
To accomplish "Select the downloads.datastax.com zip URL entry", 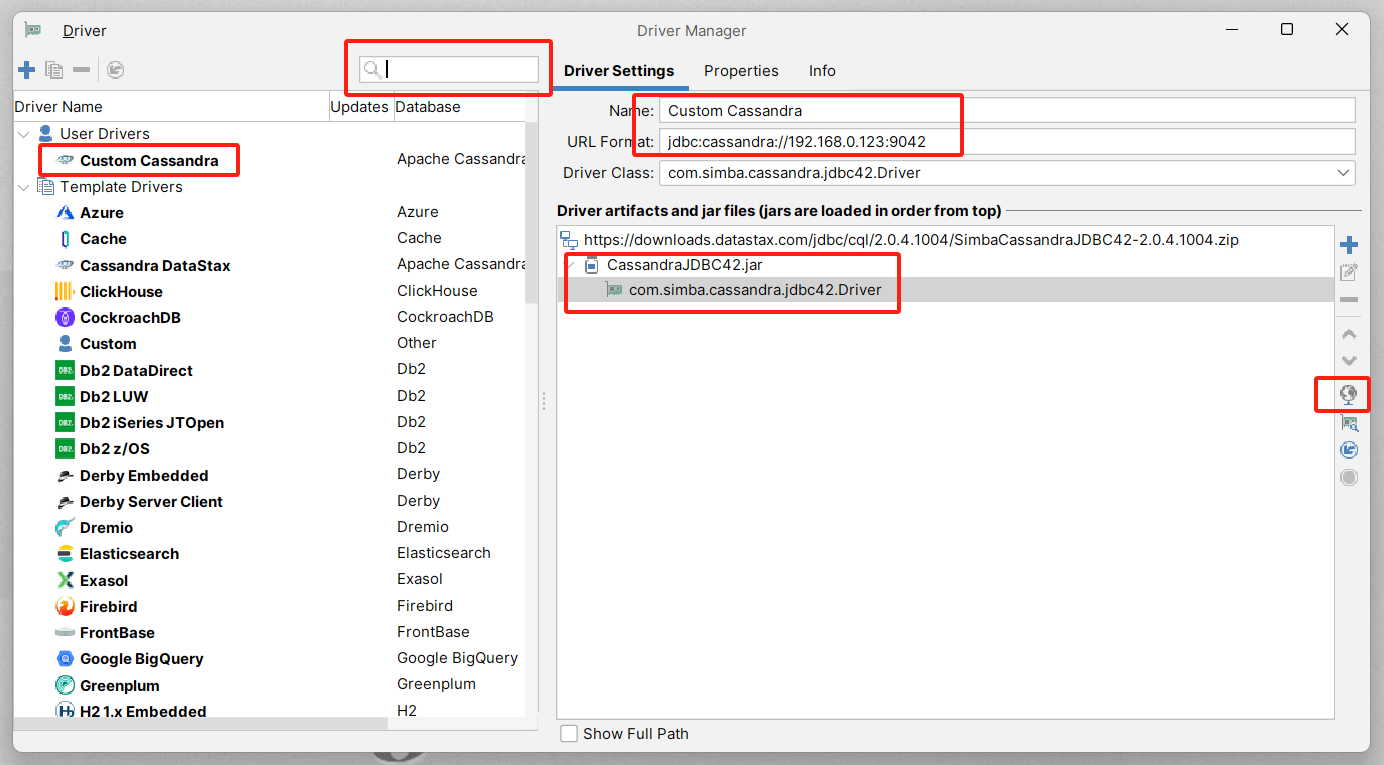I will pyautogui.click(x=911, y=240).
